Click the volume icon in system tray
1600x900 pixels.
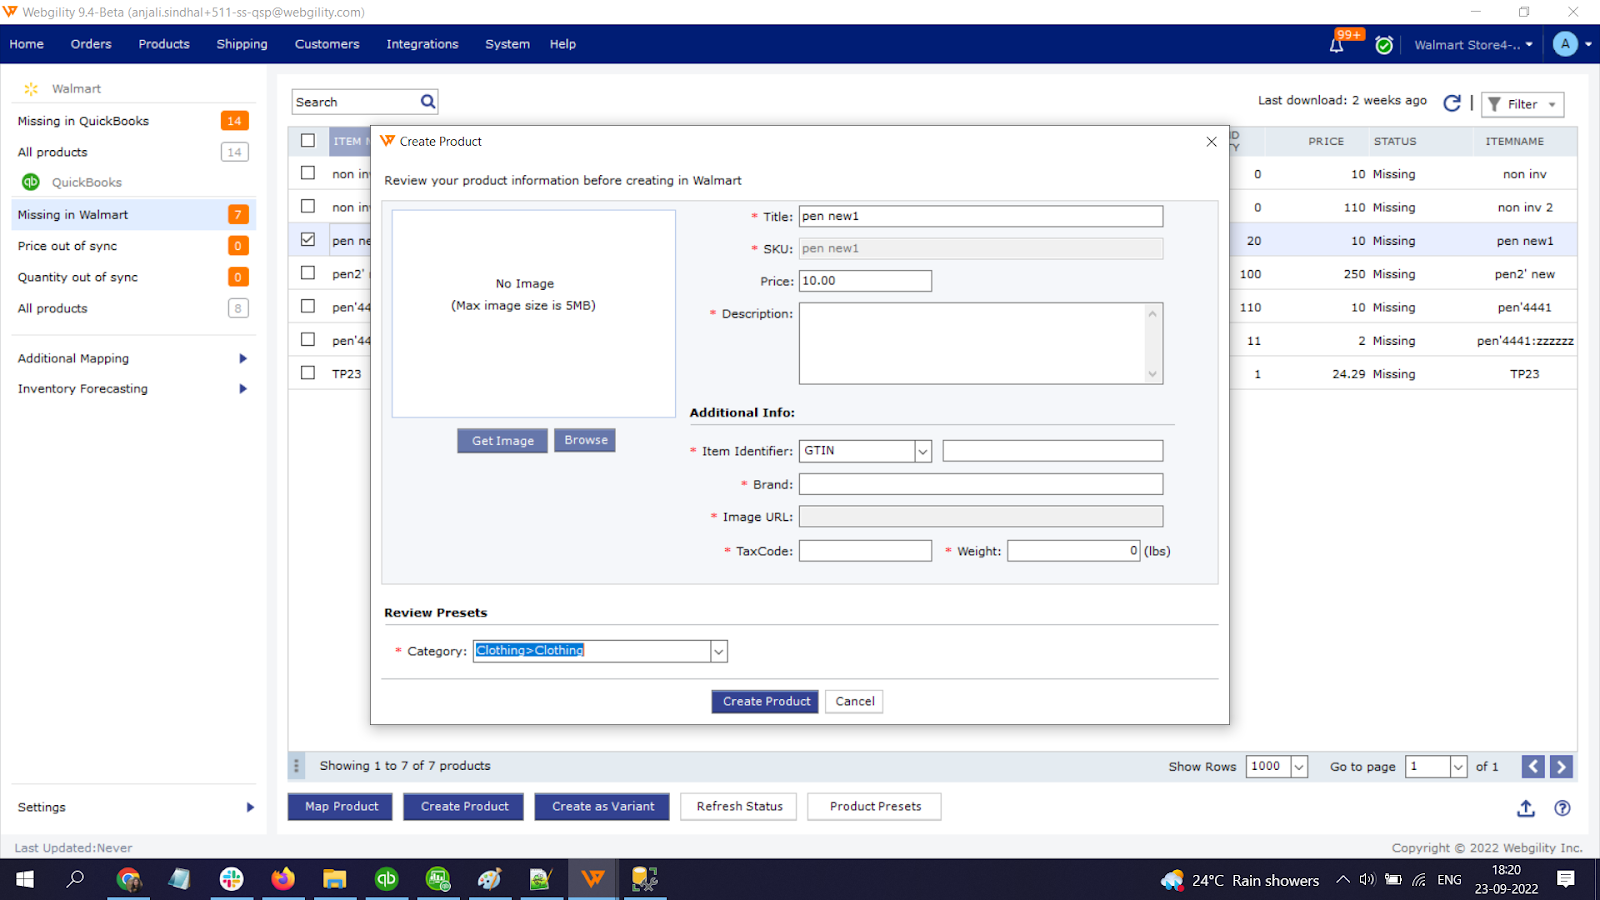1367,880
